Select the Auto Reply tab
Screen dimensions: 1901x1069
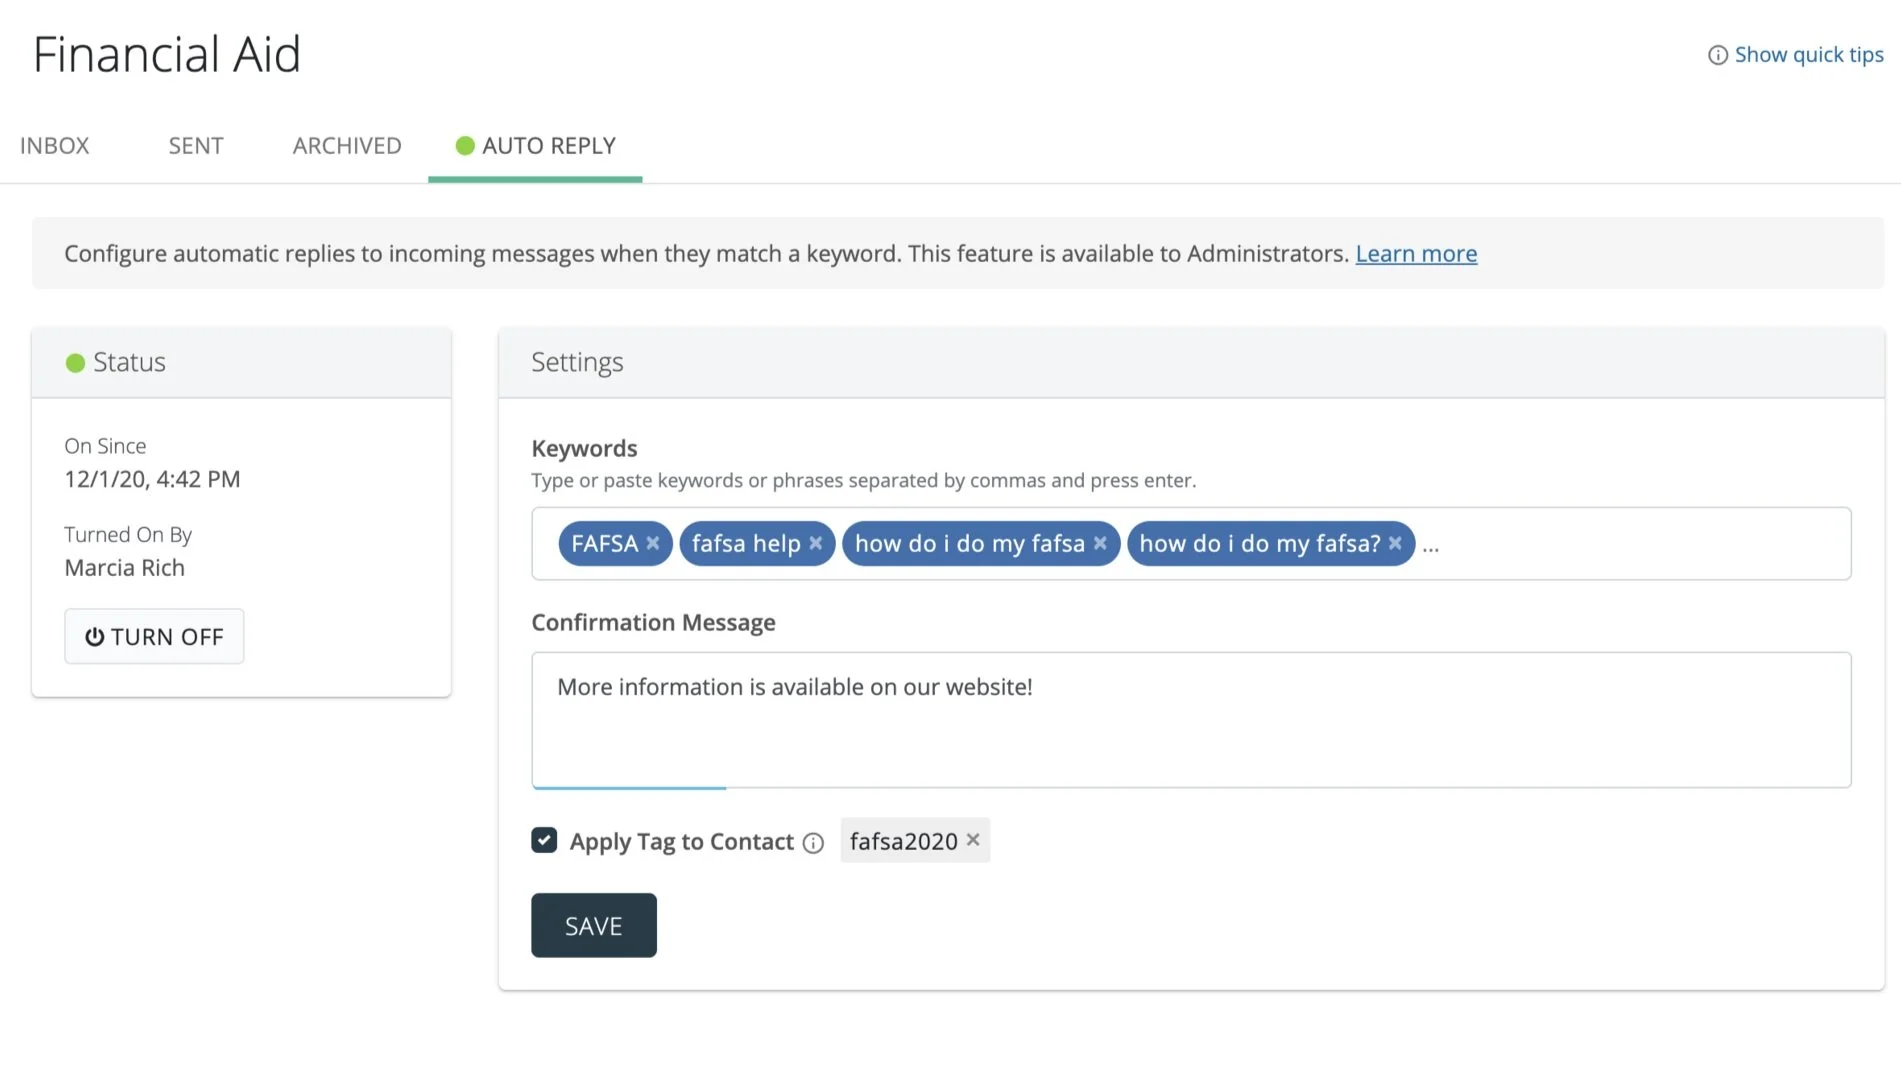pyautogui.click(x=535, y=146)
